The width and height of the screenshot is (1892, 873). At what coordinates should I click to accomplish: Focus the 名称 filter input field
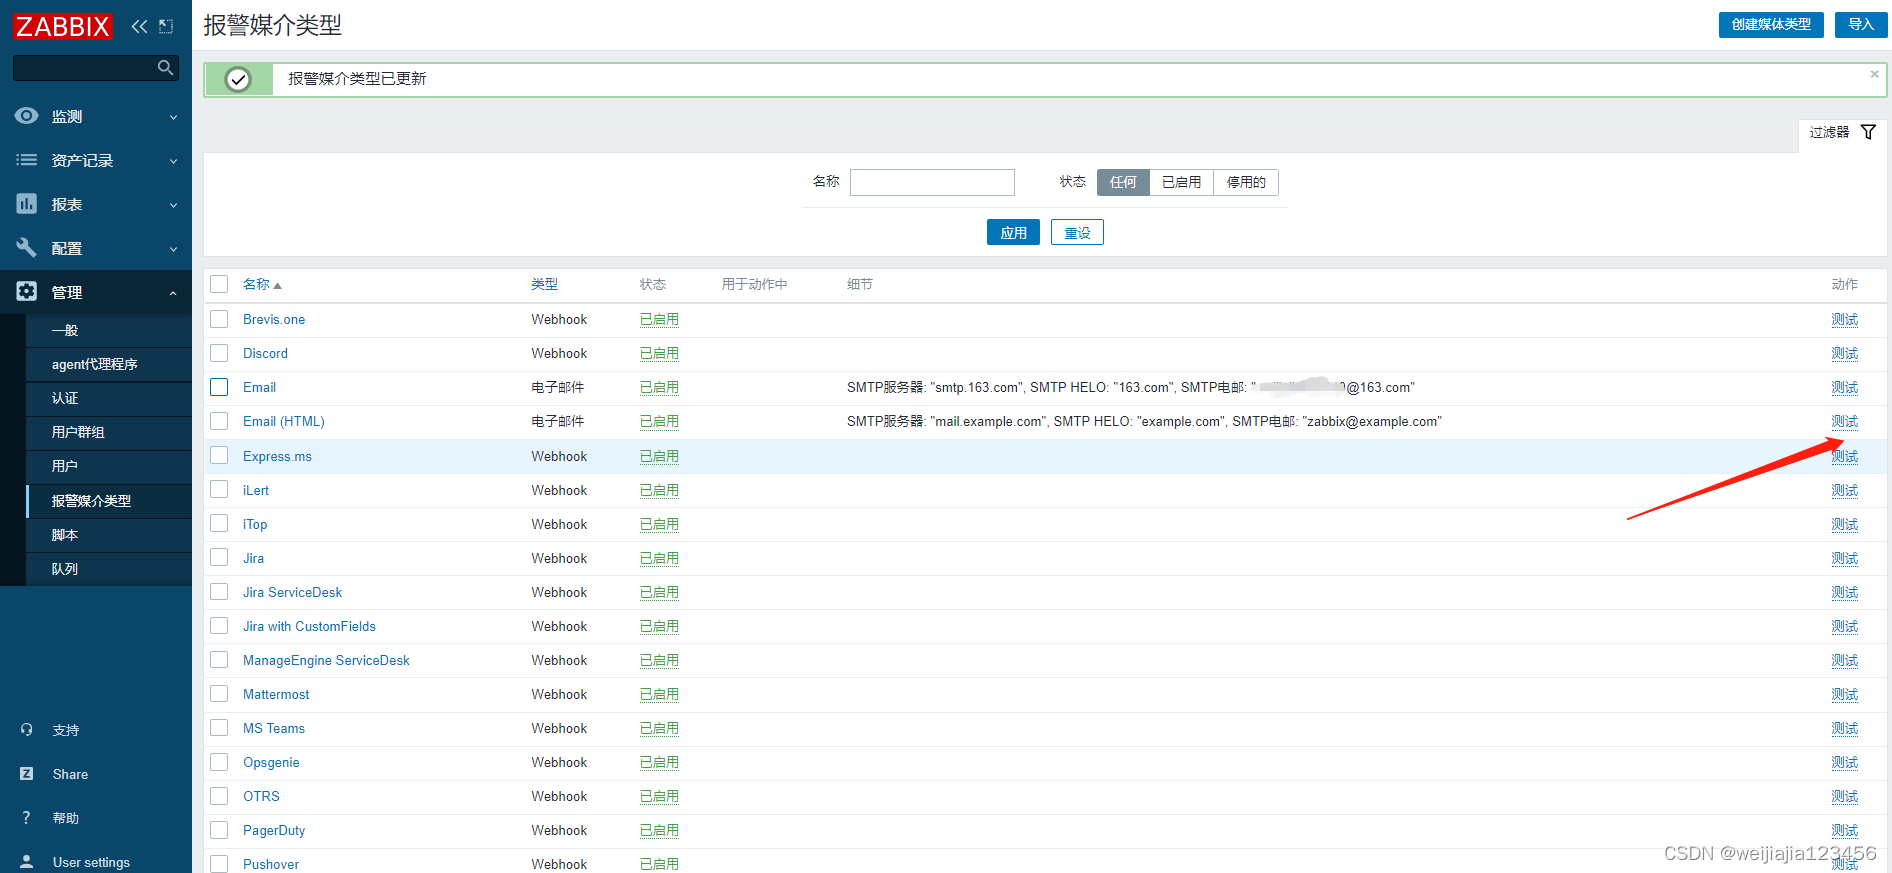(932, 182)
